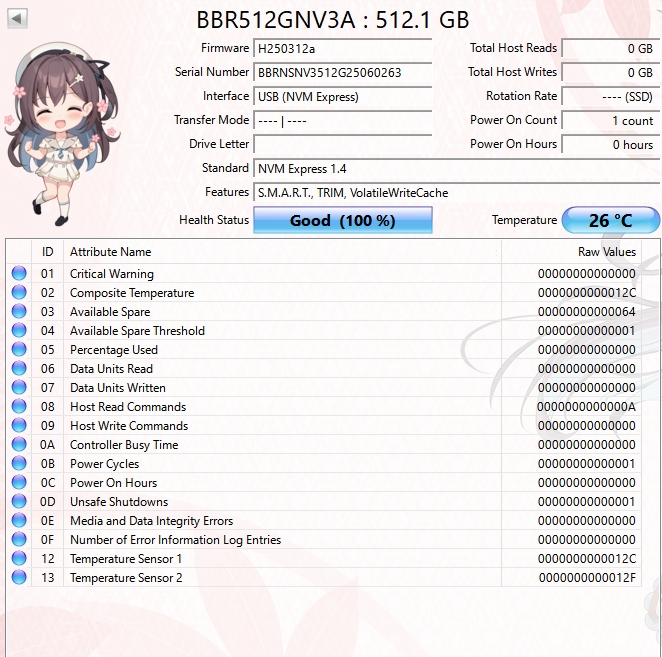Select Media and Data Integrity Errors name

[x=152, y=521]
